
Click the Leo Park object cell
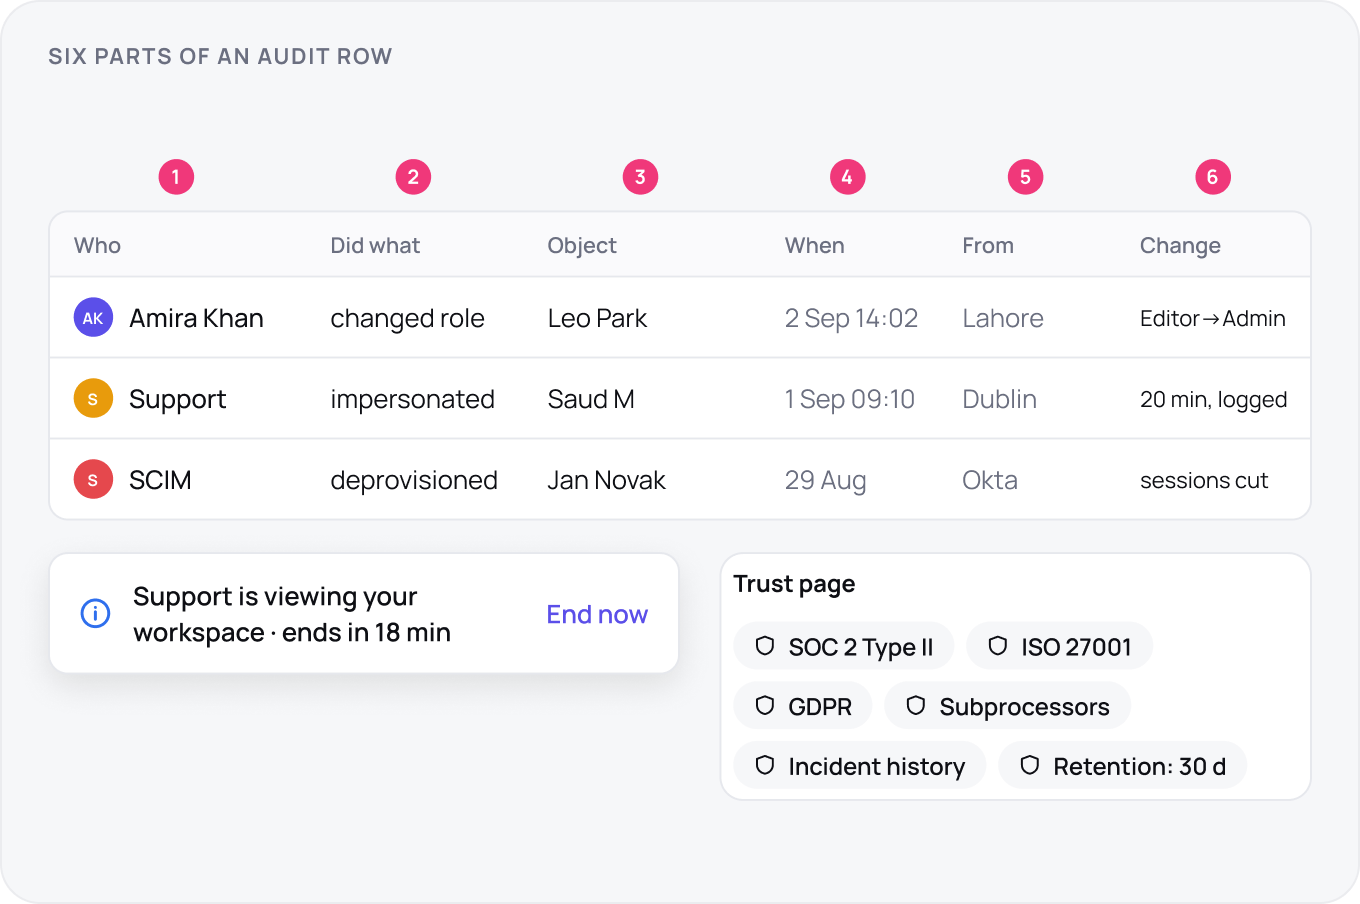point(597,318)
